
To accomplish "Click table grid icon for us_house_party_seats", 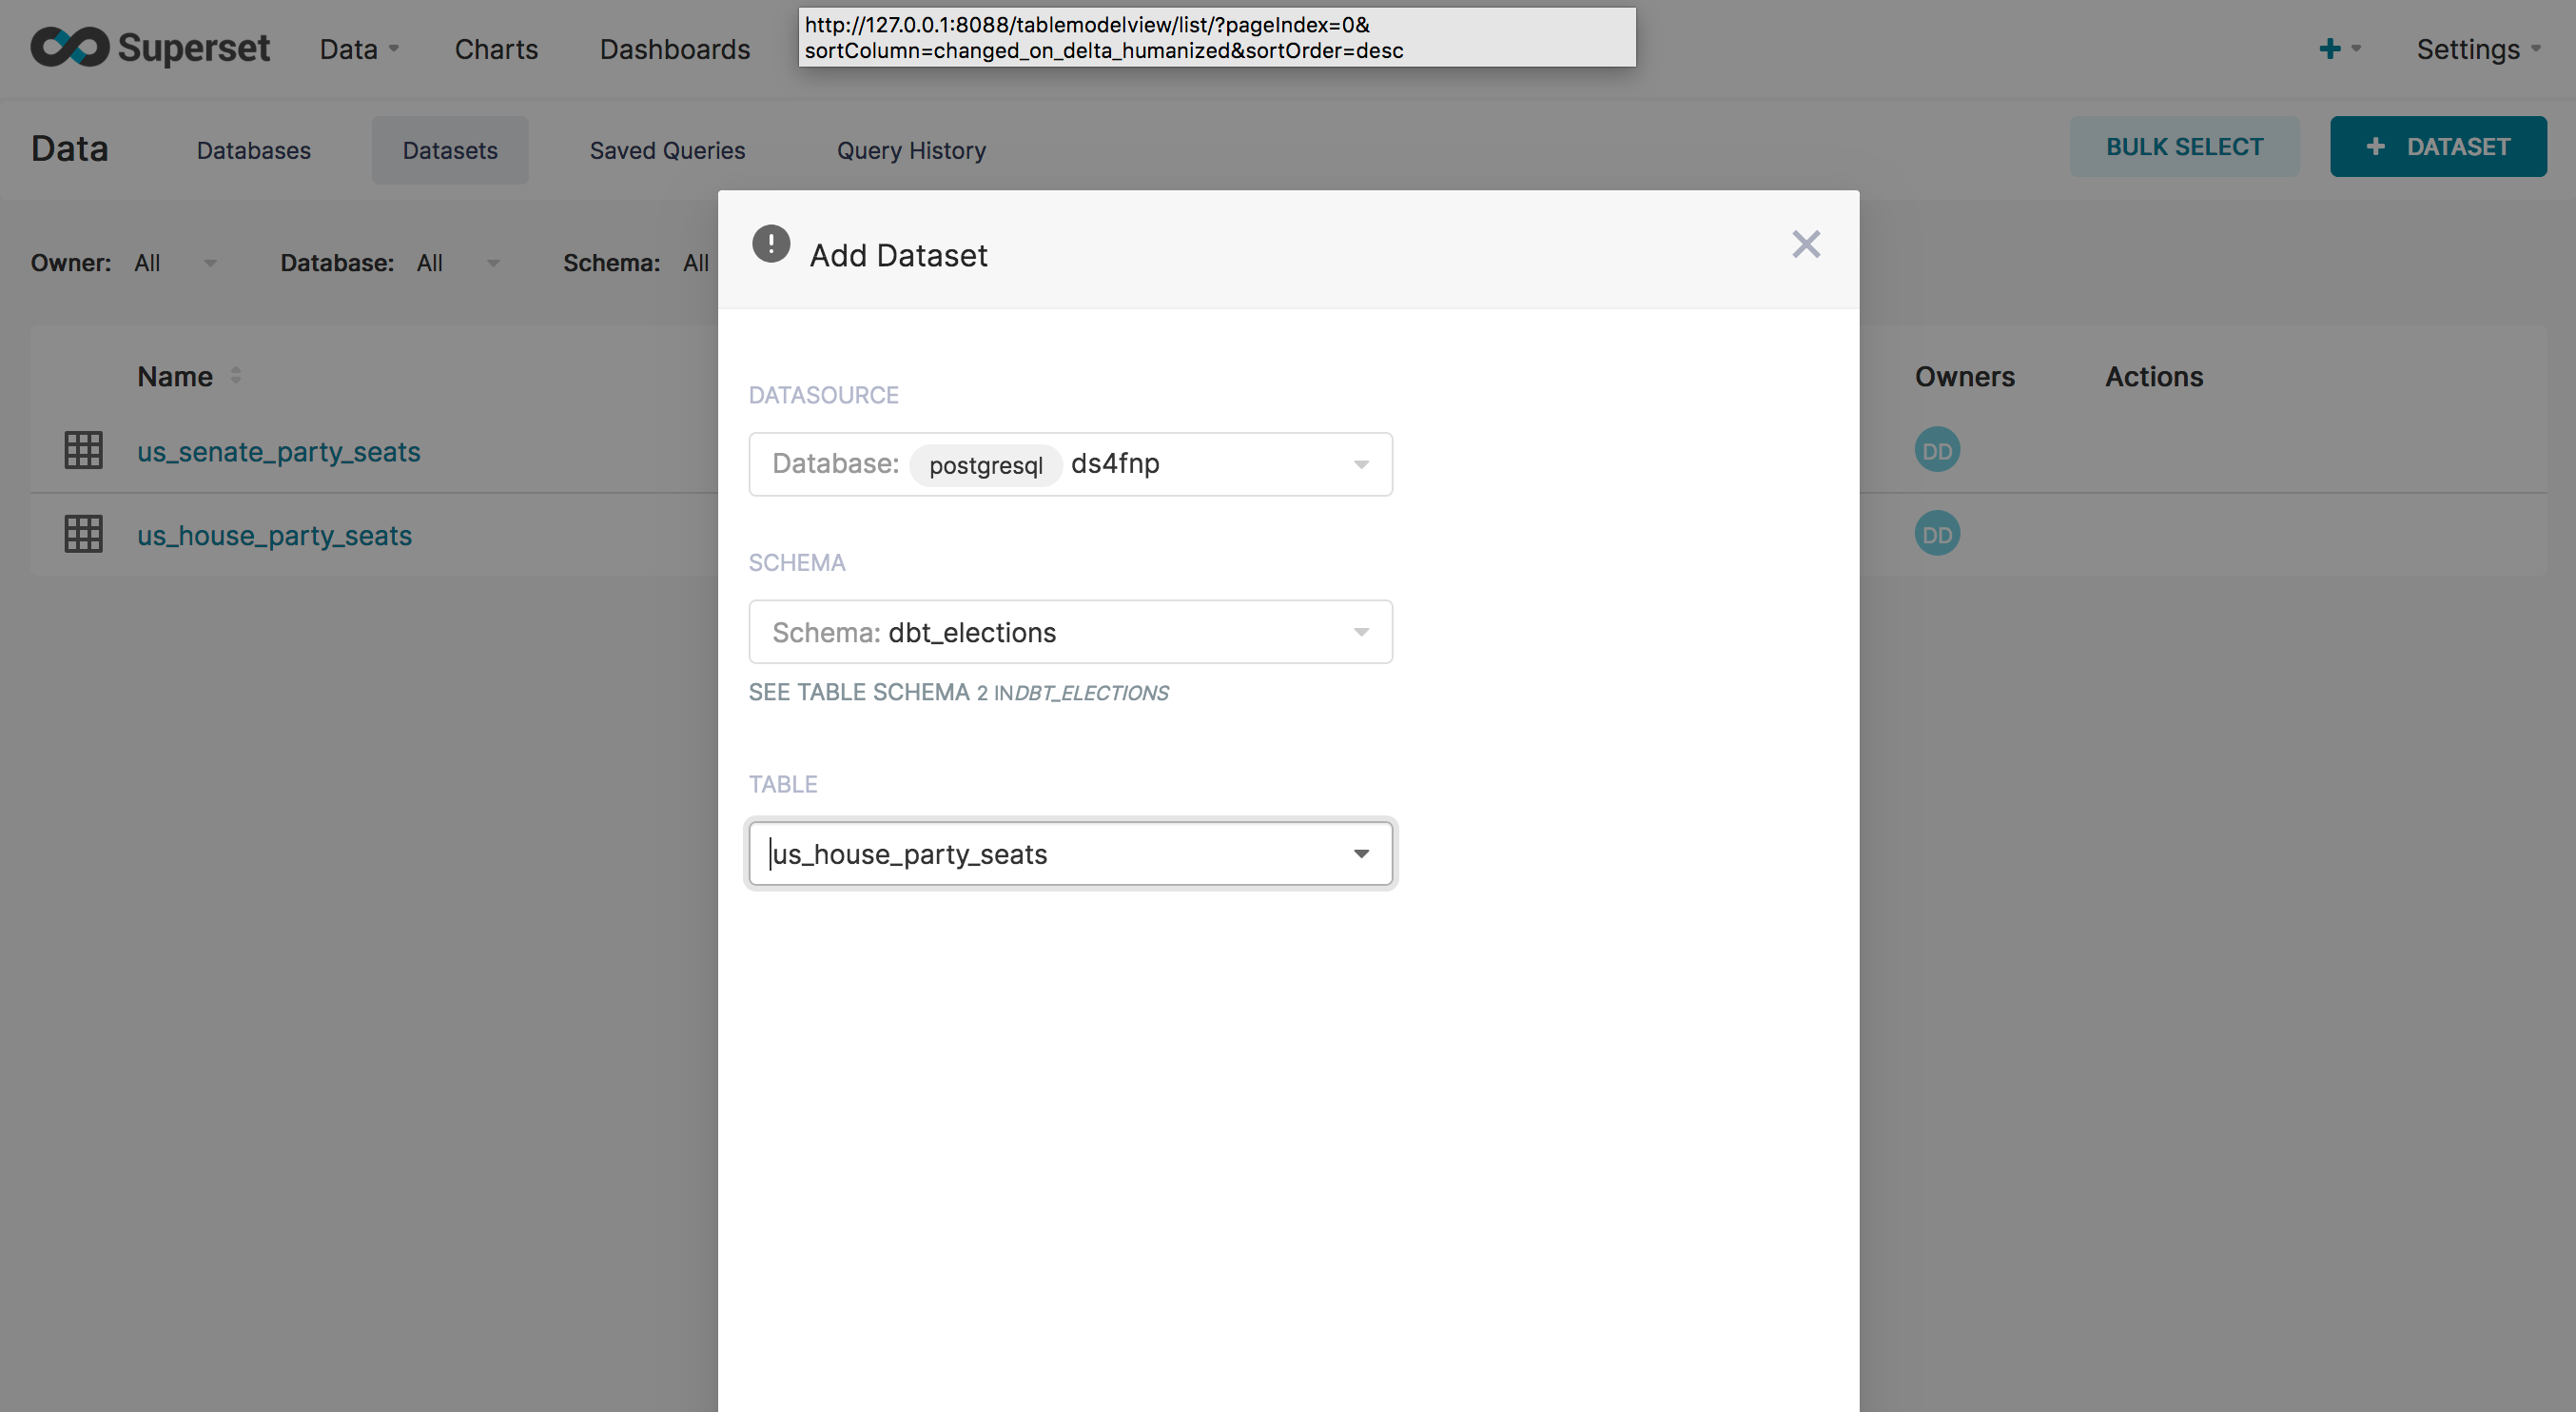I will click(83, 534).
